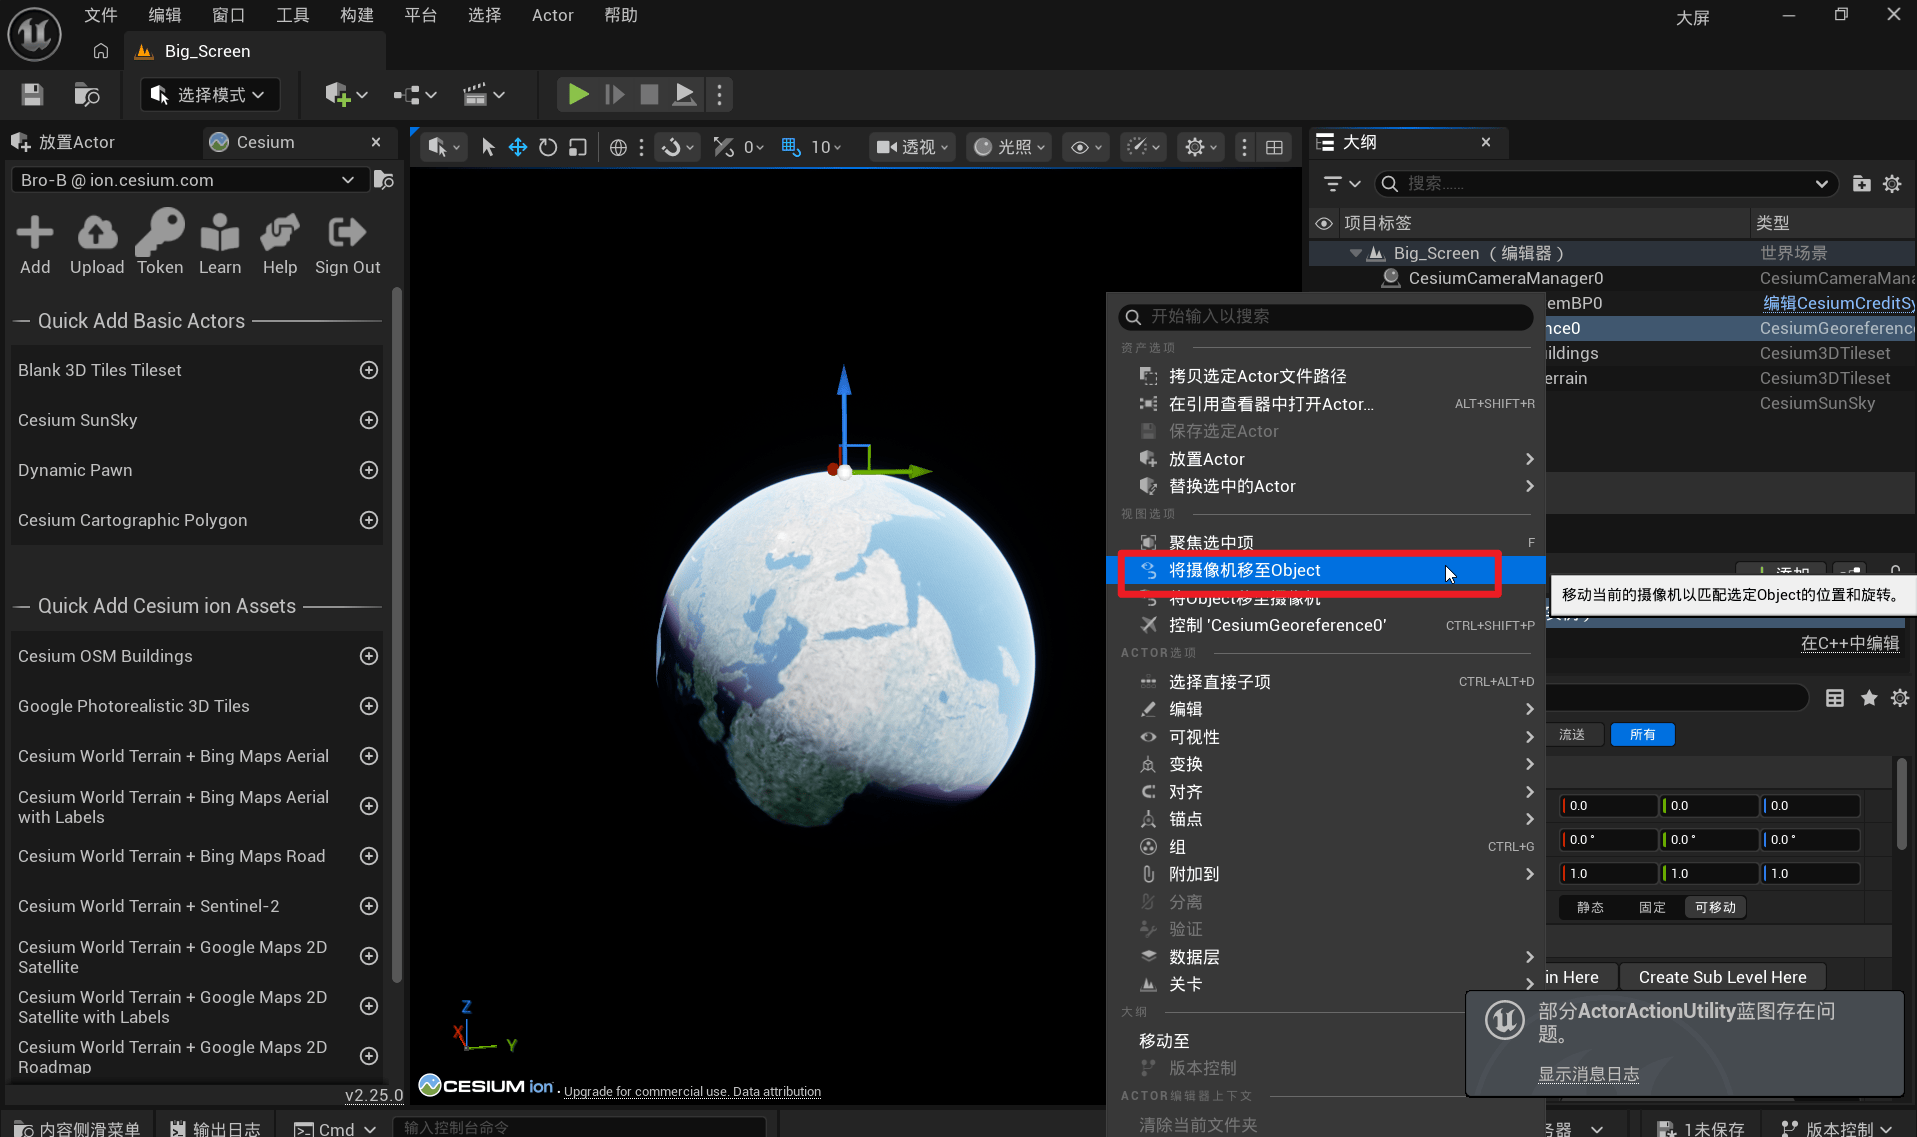Select the 静态 mobility option
The image size is (1917, 1137).
pyautogui.click(x=1590, y=908)
